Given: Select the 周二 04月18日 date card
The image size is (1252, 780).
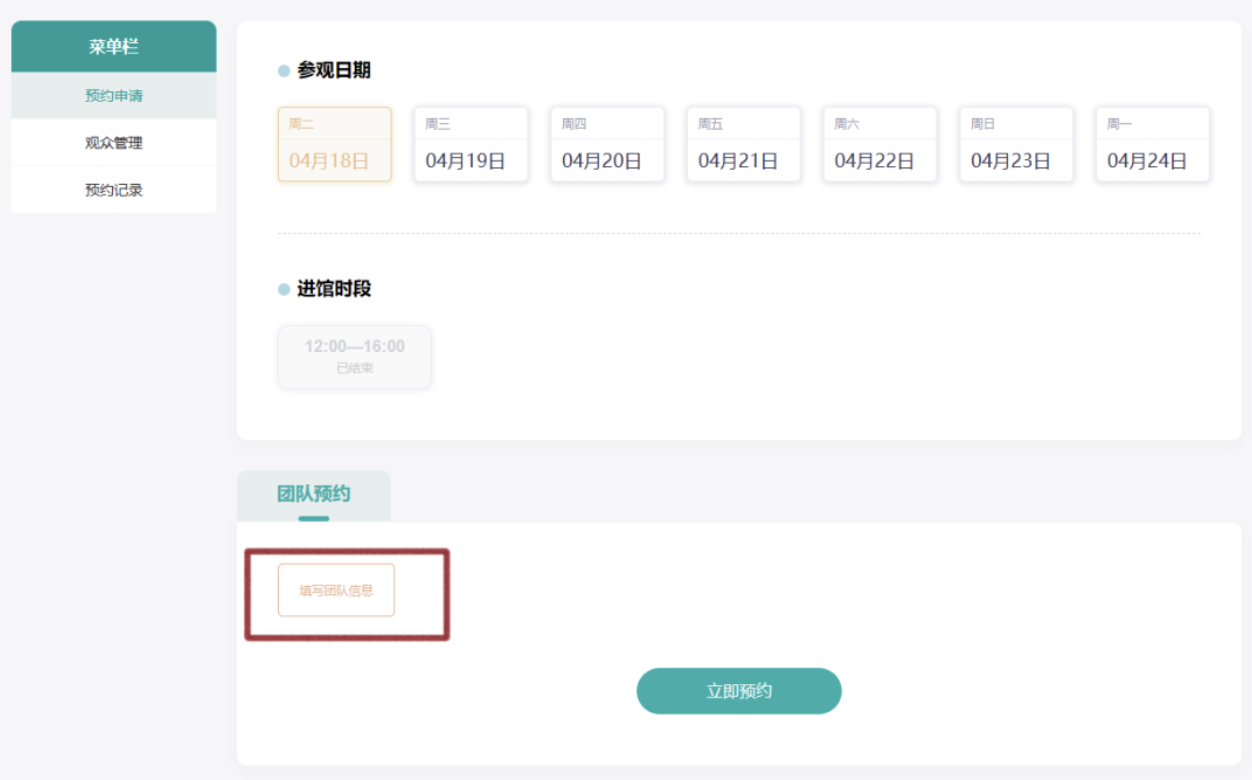Looking at the screenshot, I should point(335,145).
